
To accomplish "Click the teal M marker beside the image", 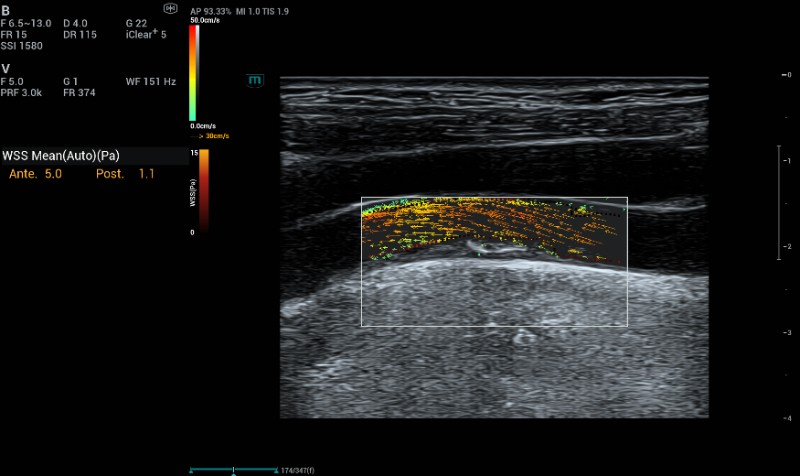I will (255, 79).
